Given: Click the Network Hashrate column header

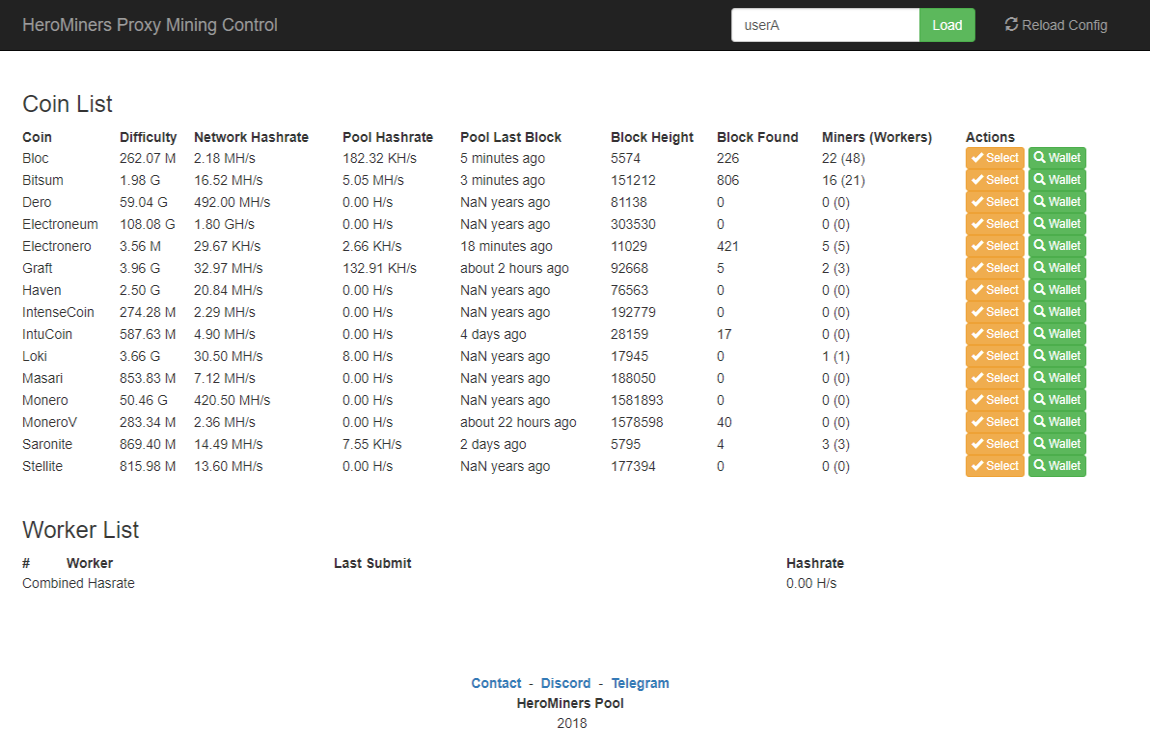Looking at the screenshot, I should [251, 137].
